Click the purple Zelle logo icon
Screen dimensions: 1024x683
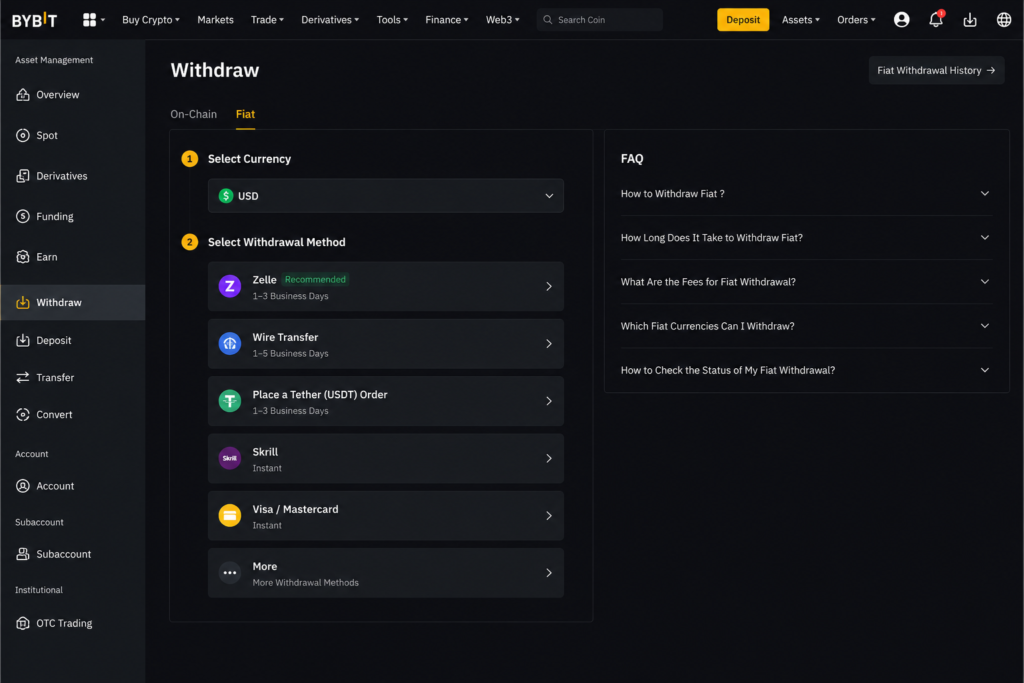coord(230,286)
